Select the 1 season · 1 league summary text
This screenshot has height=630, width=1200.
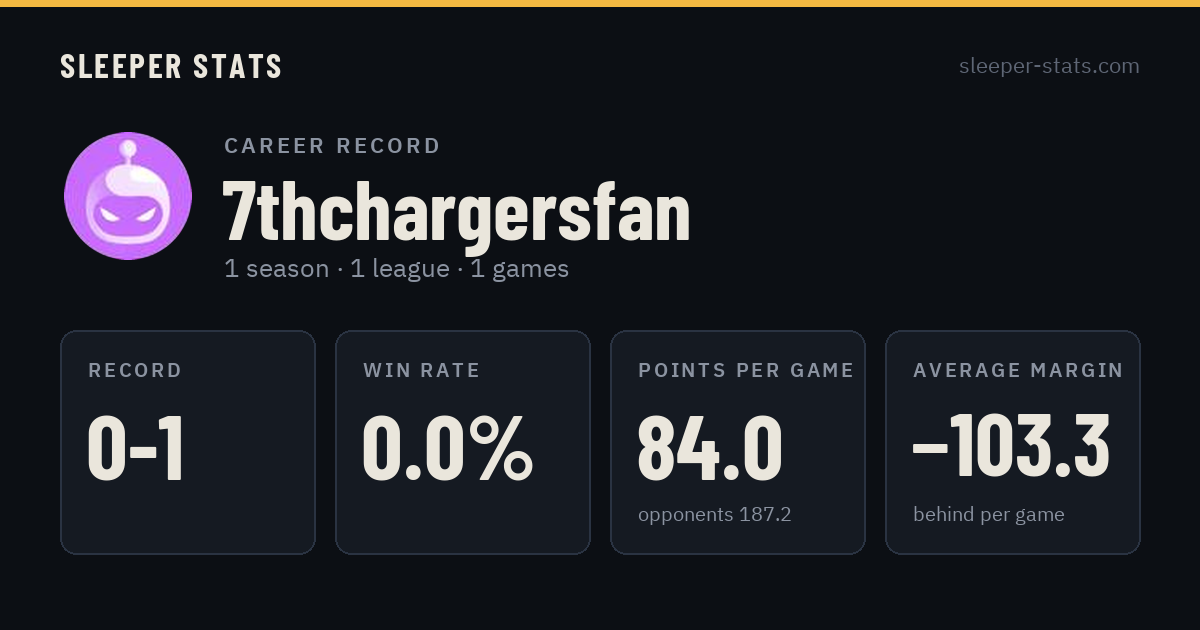(x=396, y=269)
